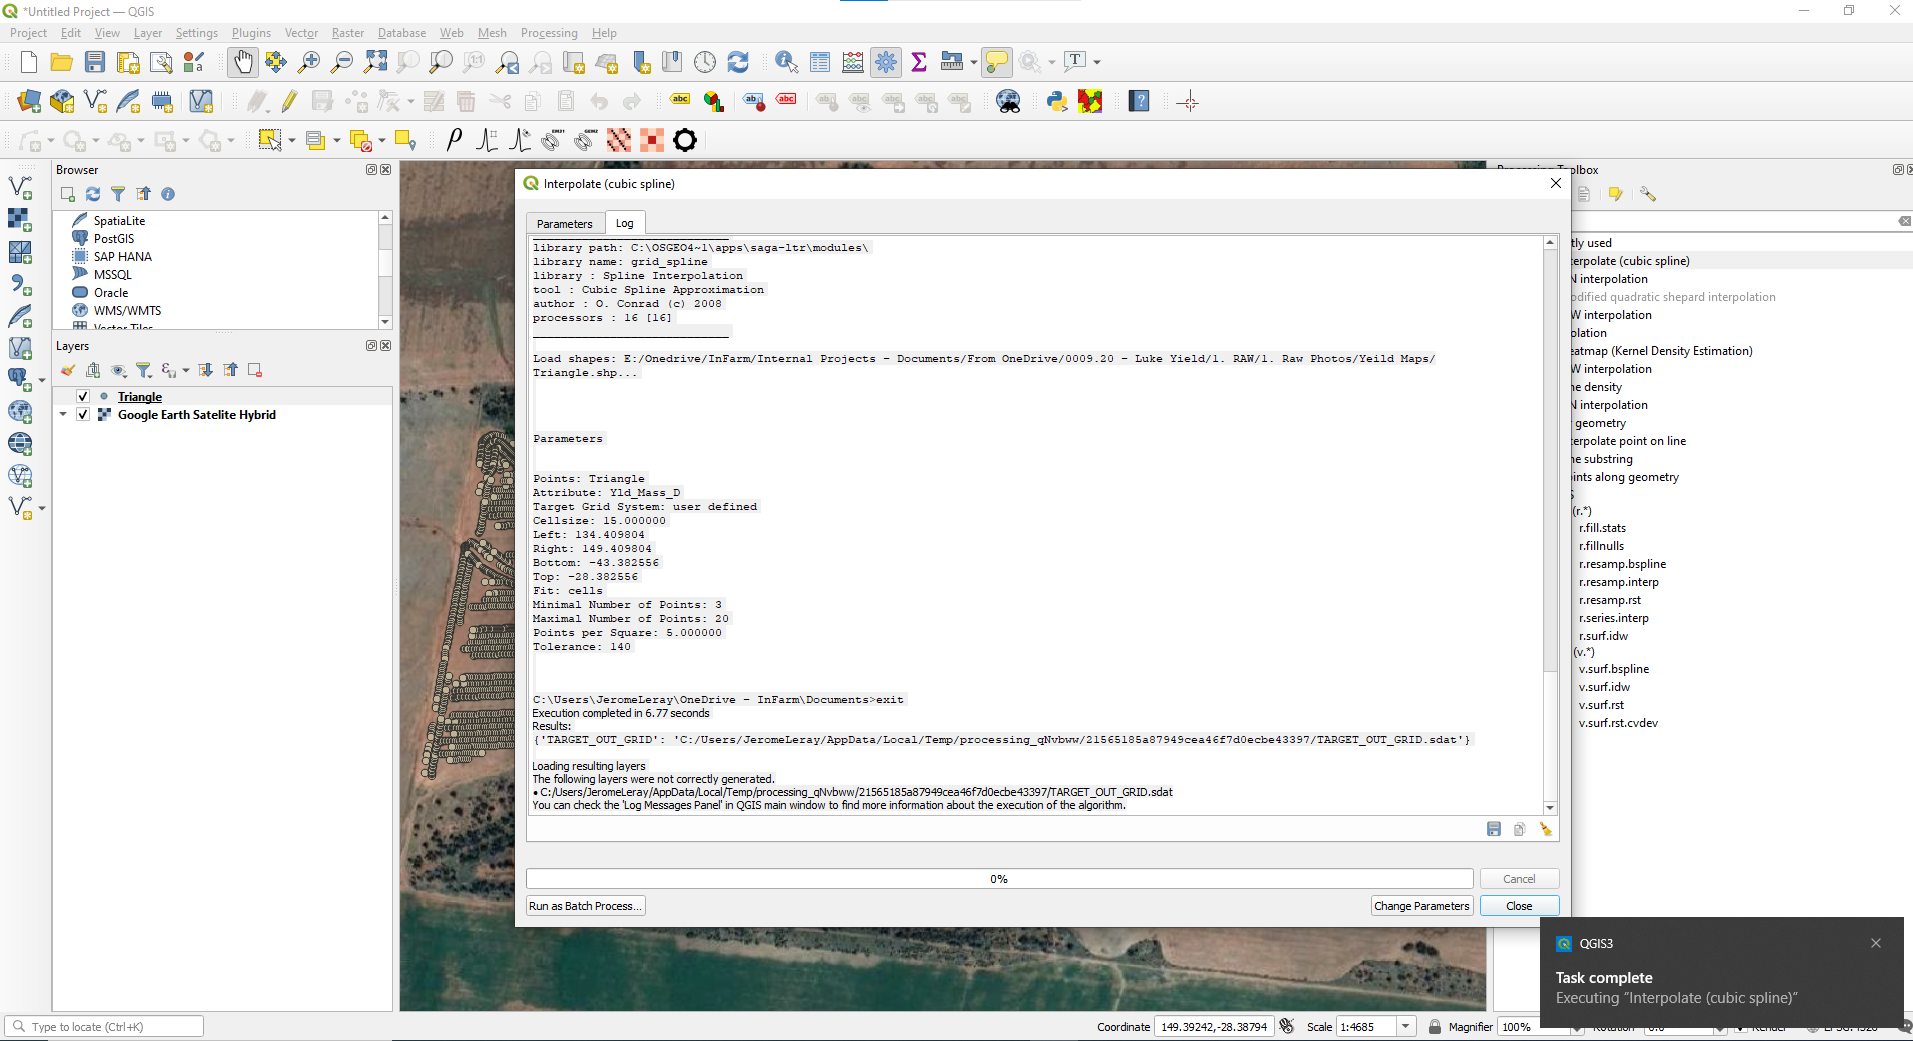The height and width of the screenshot is (1041, 1913).
Task: Filter the Browser panel
Action: click(x=118, y=194)
